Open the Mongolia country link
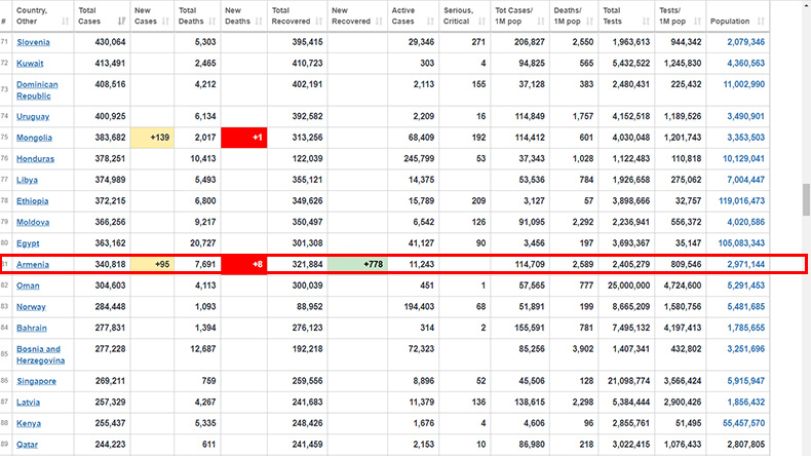 pyautogui.click(x=34, y=138)
